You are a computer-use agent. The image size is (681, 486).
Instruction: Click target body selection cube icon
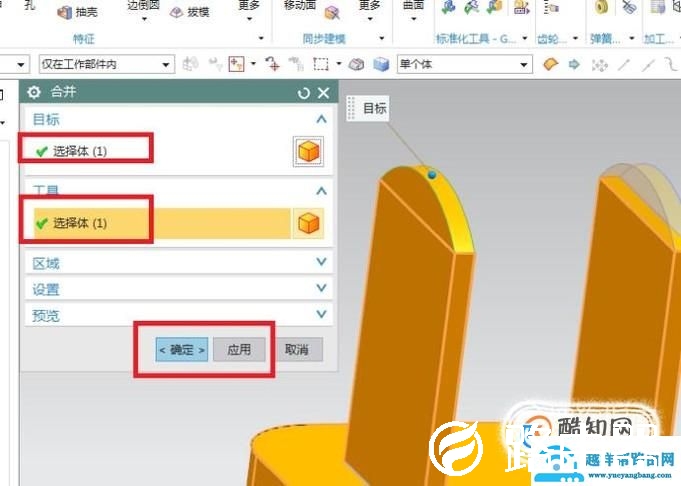pos(308,151)
